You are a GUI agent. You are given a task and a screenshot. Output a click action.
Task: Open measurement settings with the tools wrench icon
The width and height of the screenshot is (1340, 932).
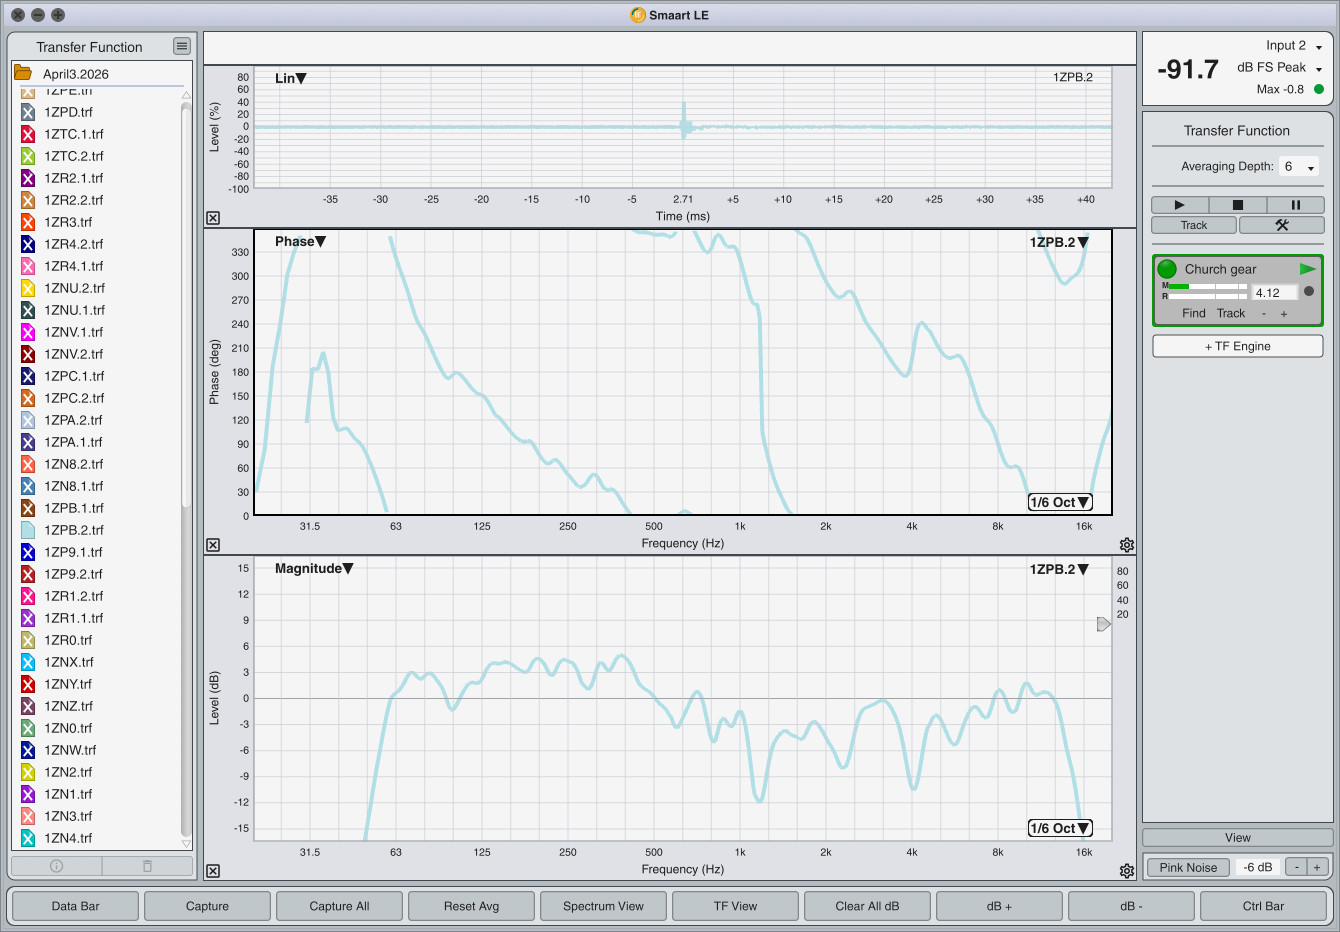tap(1282, 225)
